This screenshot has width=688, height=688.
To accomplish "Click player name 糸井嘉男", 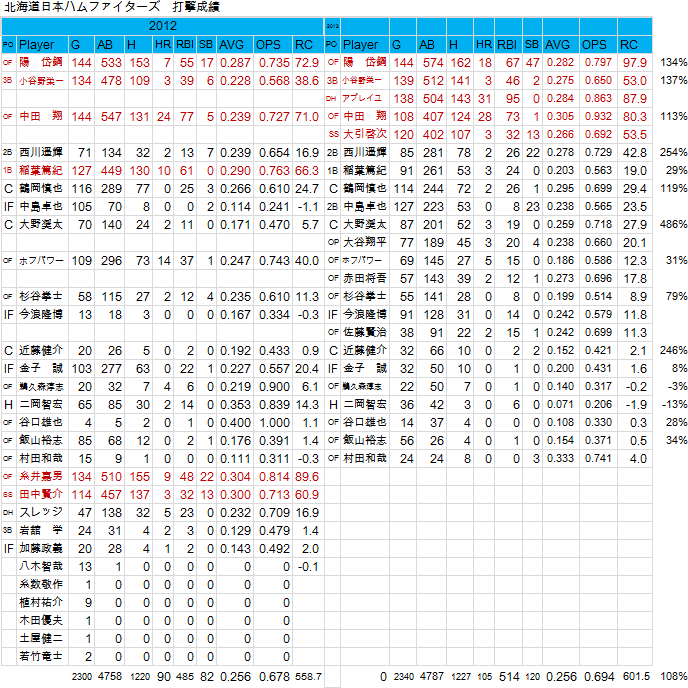I will tap(41, 477).
